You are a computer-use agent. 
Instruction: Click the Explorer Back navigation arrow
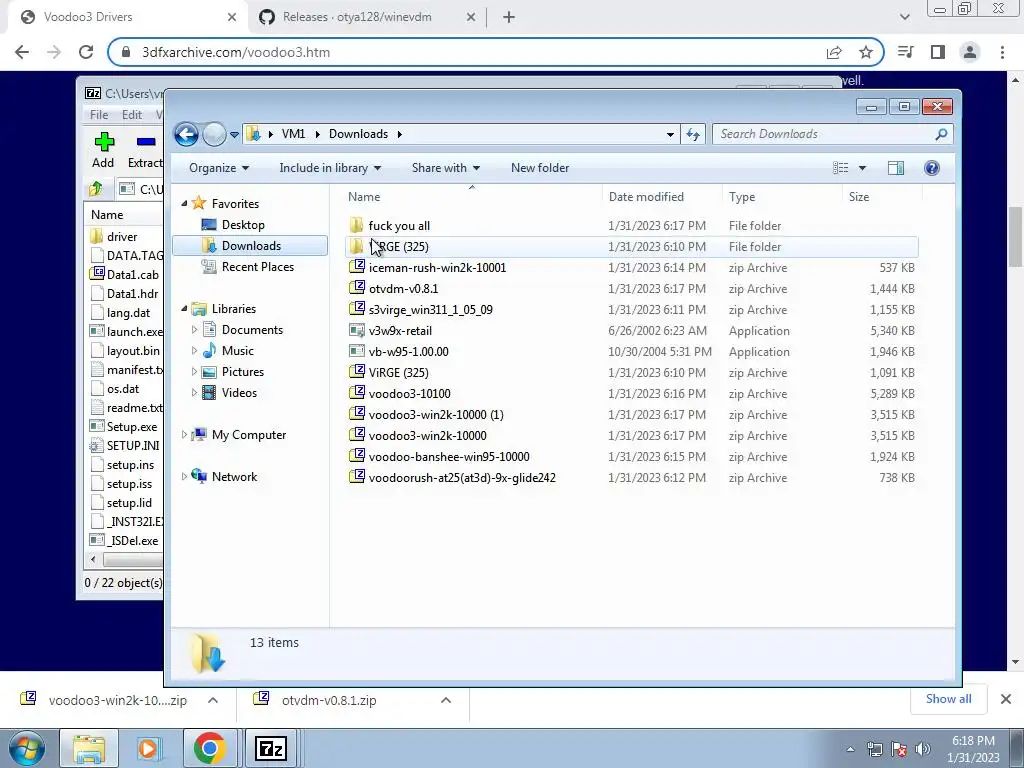pyautogui.click(x=186, y=135)
